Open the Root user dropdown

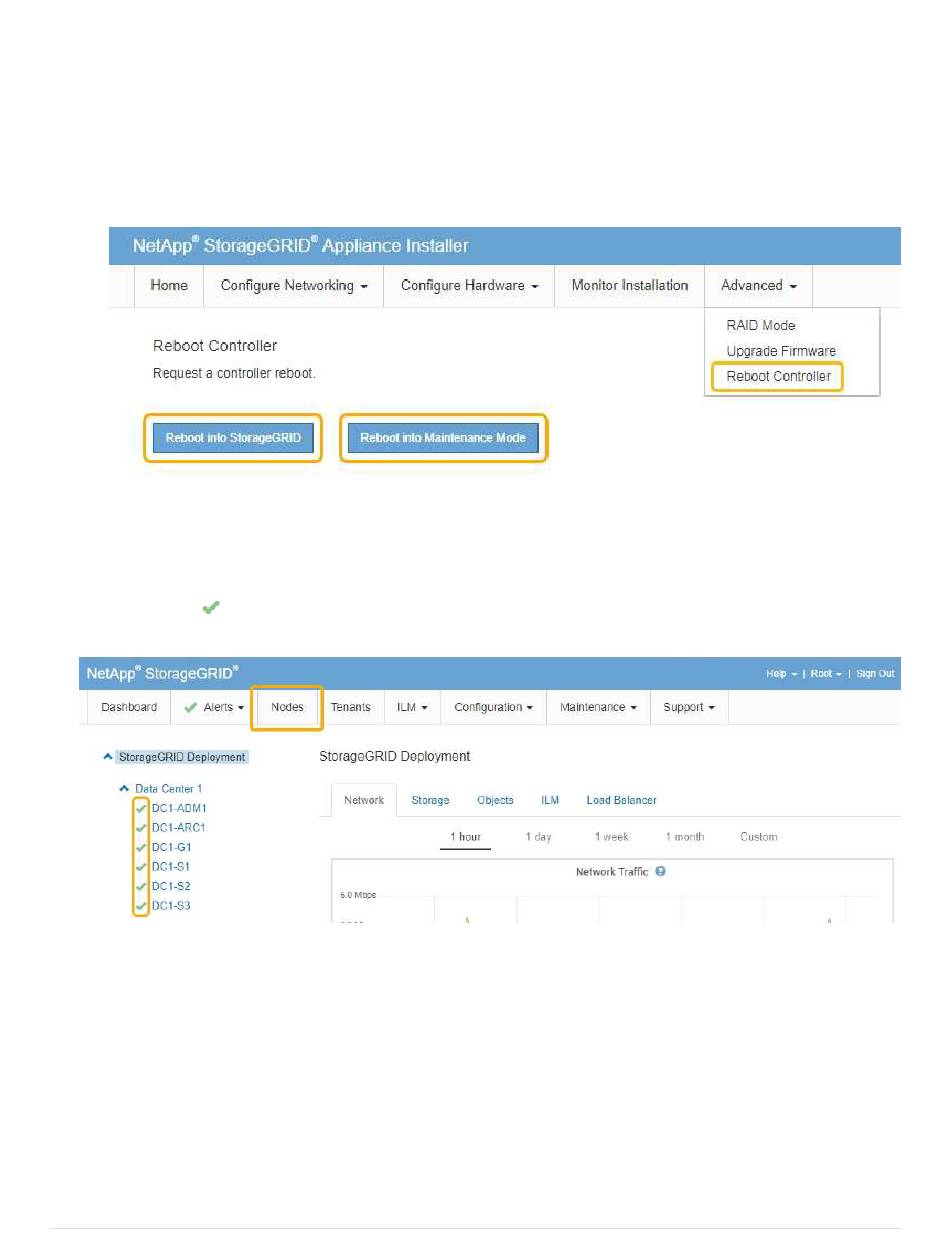coord(825,674)
